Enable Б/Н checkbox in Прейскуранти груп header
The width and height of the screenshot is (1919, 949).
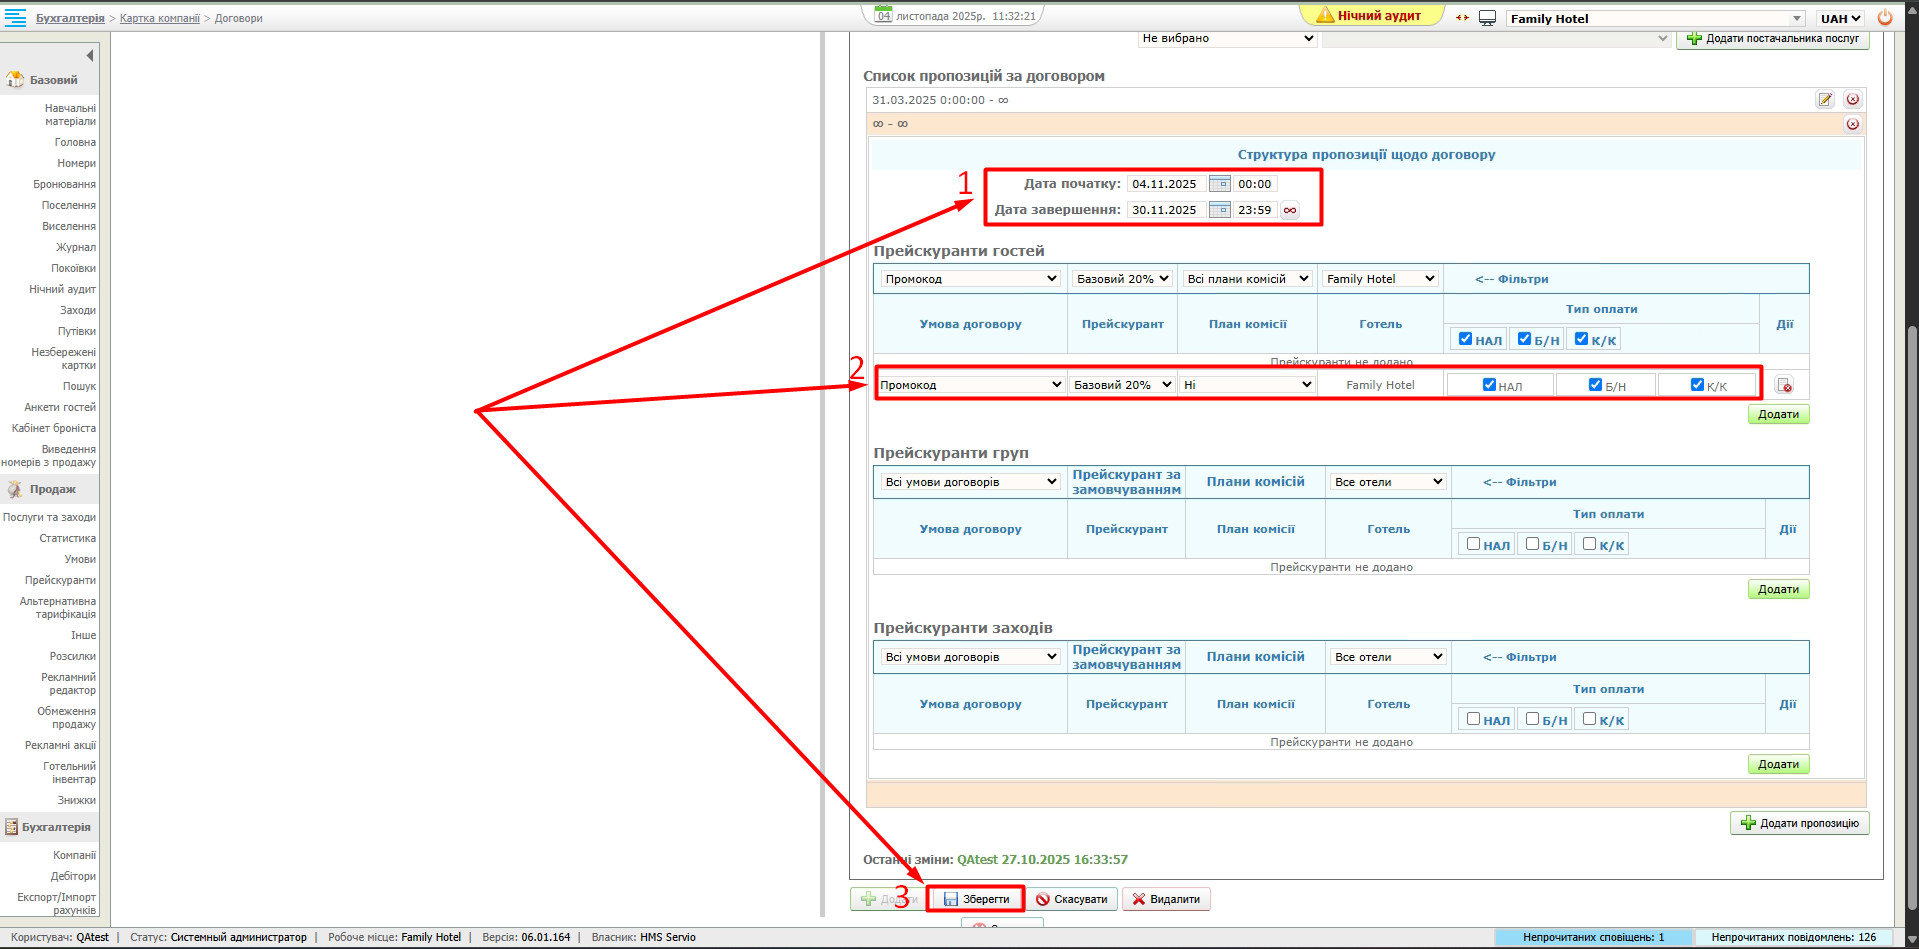pos(1532,544)
